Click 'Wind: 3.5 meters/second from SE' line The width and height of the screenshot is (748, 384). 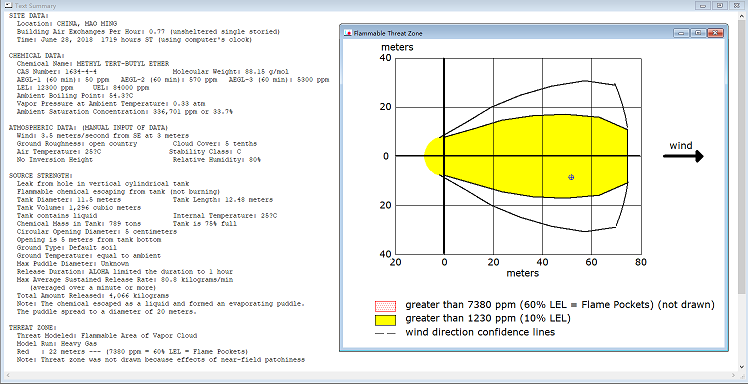click(x=102, y=135)
